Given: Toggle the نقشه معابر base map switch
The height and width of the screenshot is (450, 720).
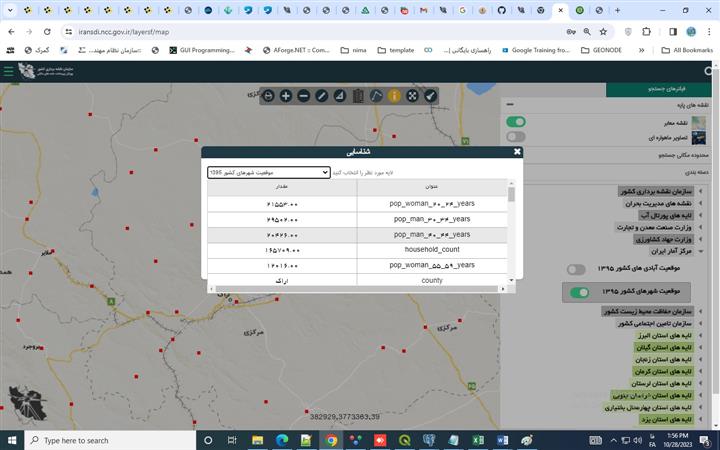Looking at the screenshot, I should (516, 122).
